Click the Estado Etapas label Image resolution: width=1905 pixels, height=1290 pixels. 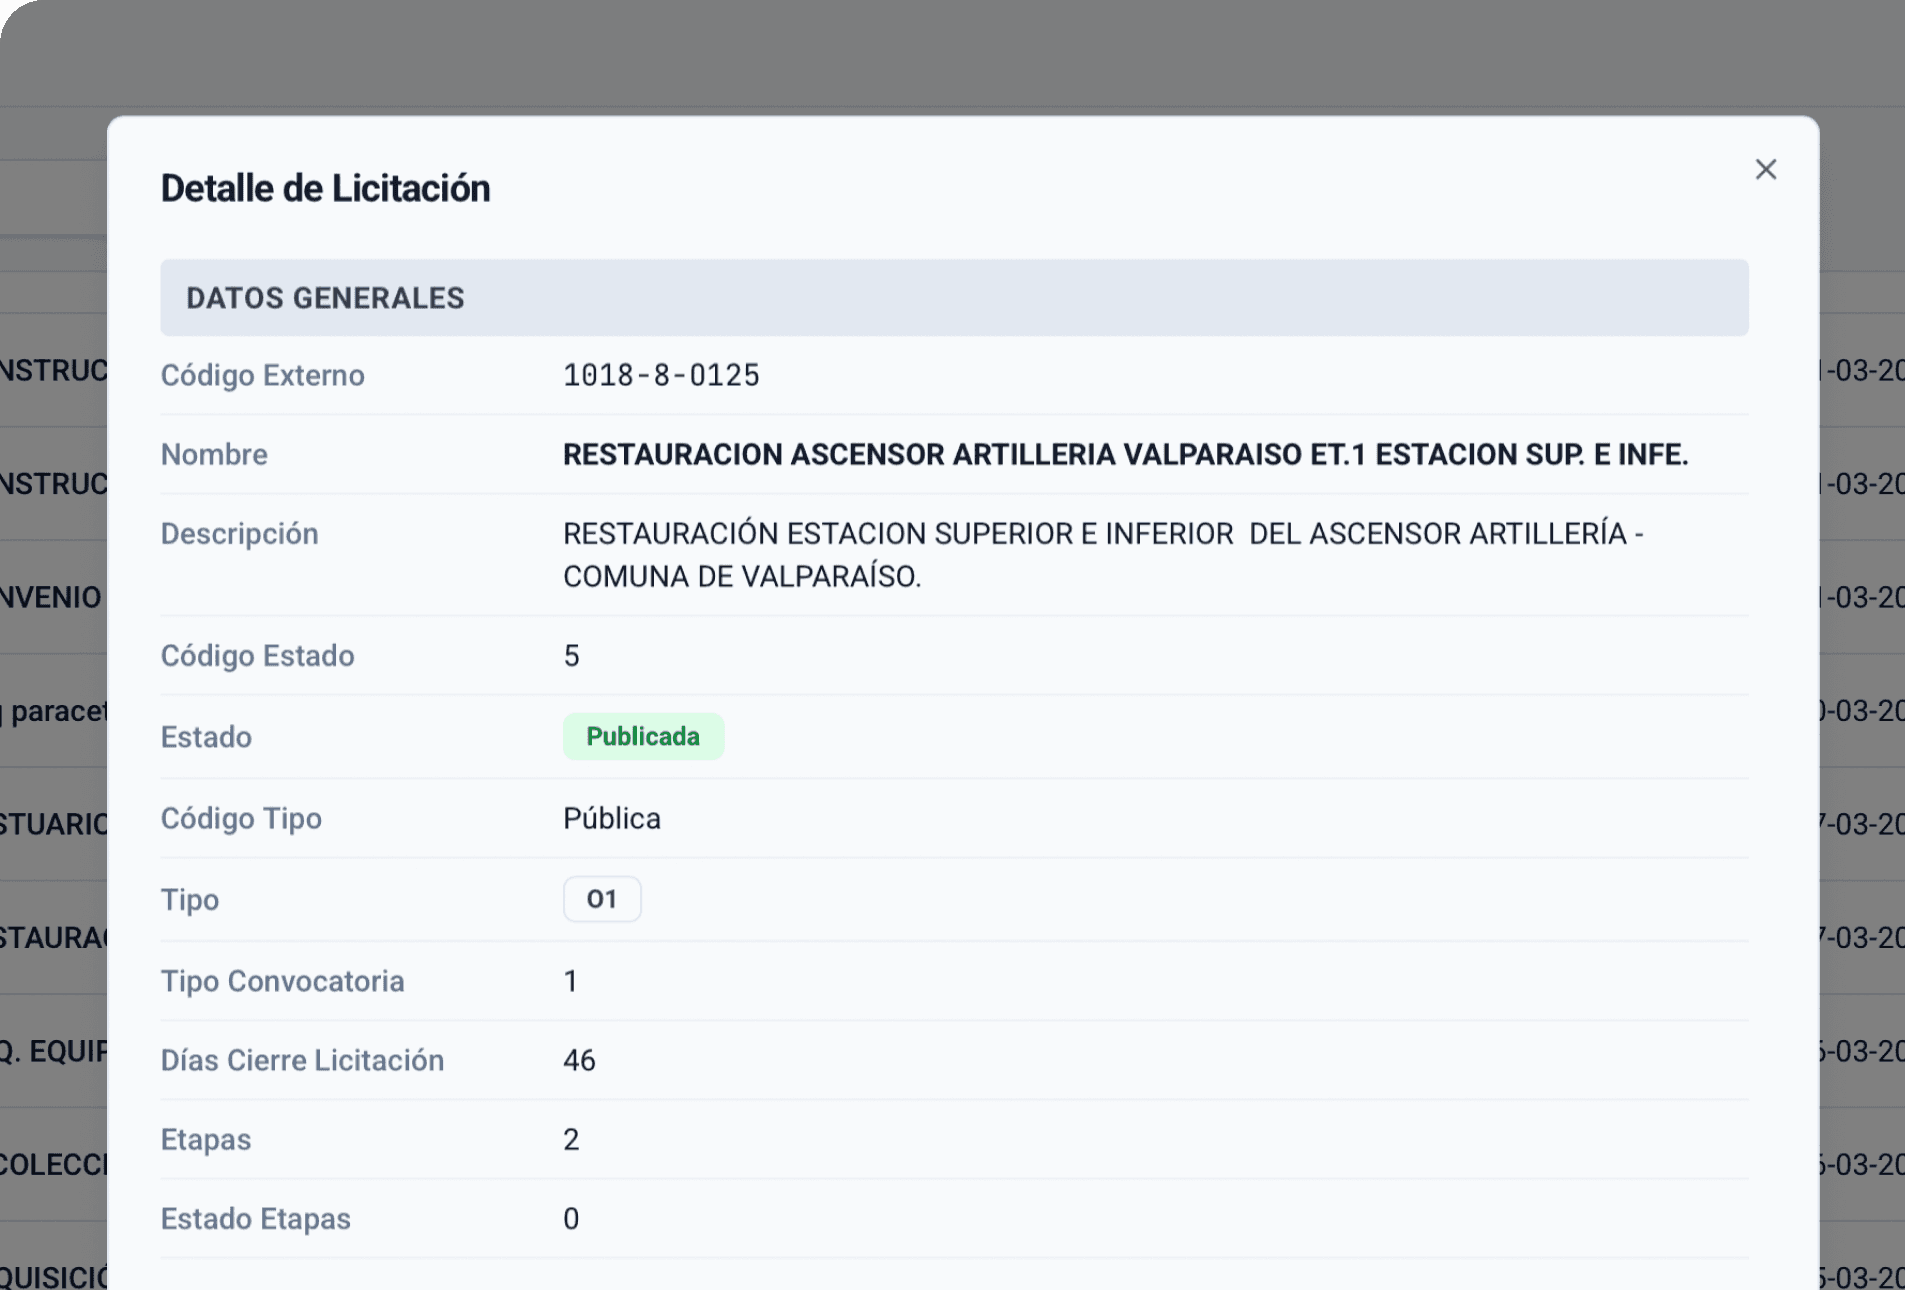pyautogui.click(x=255, y=1218)
